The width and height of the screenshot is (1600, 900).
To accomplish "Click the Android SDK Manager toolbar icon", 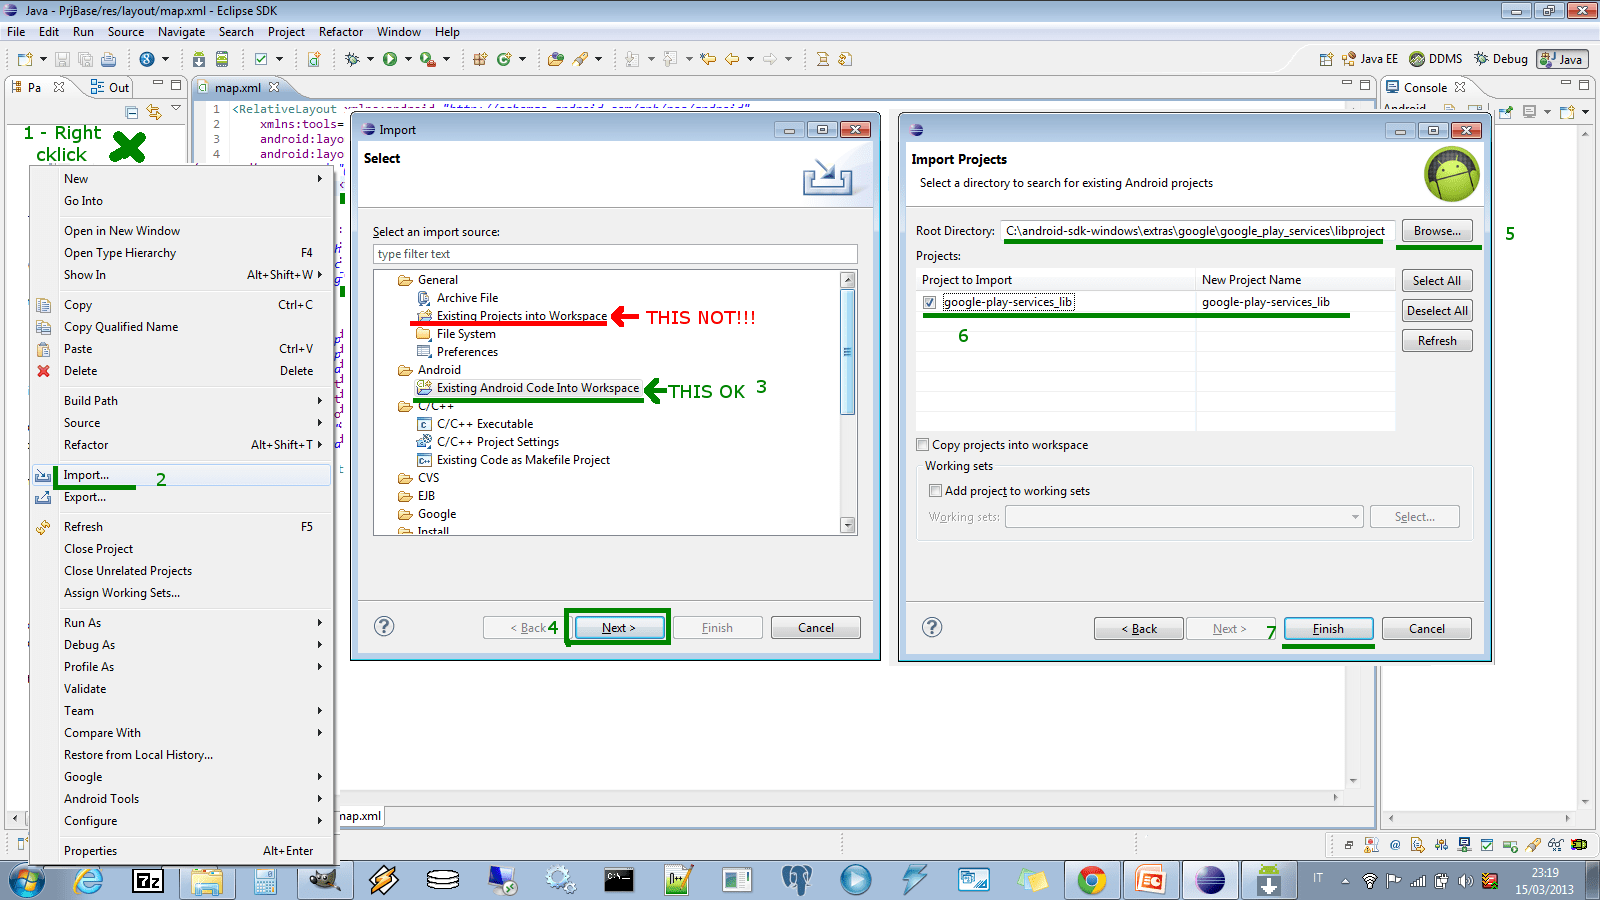I will coord(198,59).
